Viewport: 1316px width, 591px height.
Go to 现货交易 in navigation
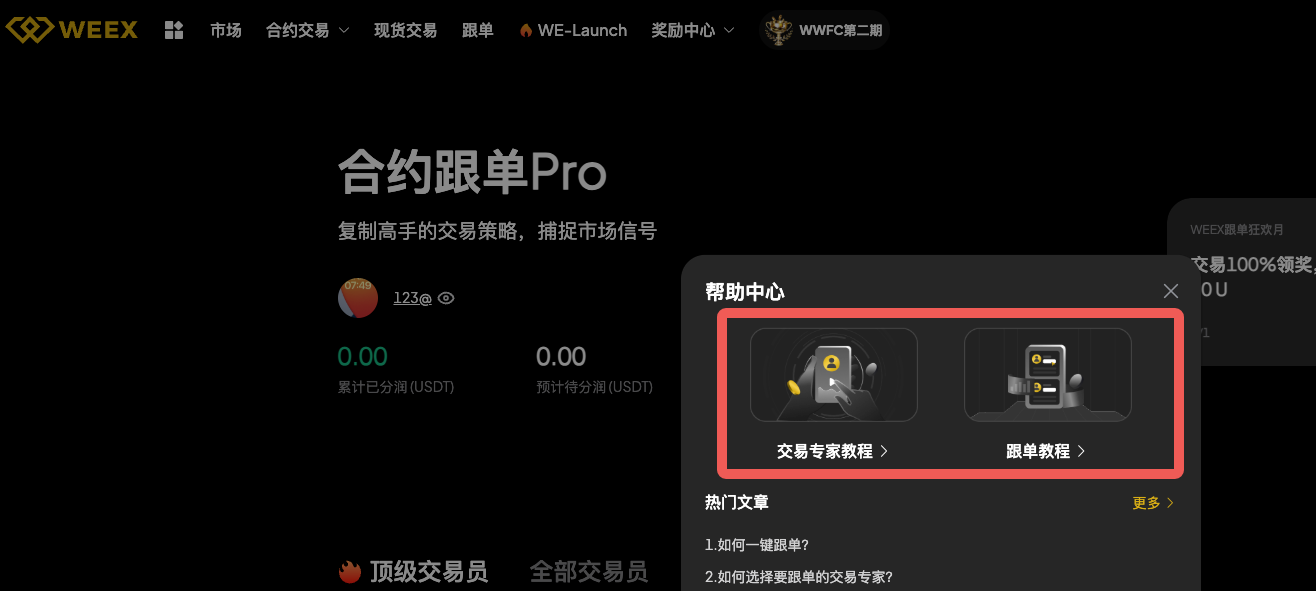click(x=405, y=31)
